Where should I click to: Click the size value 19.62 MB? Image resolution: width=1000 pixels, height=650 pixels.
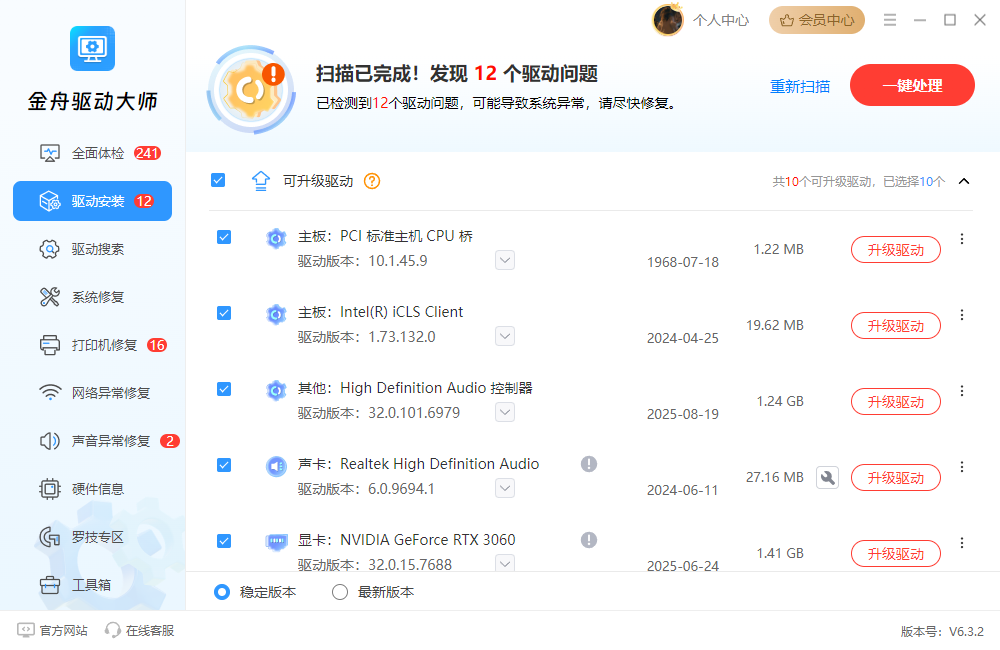click(x=775, y=325)
